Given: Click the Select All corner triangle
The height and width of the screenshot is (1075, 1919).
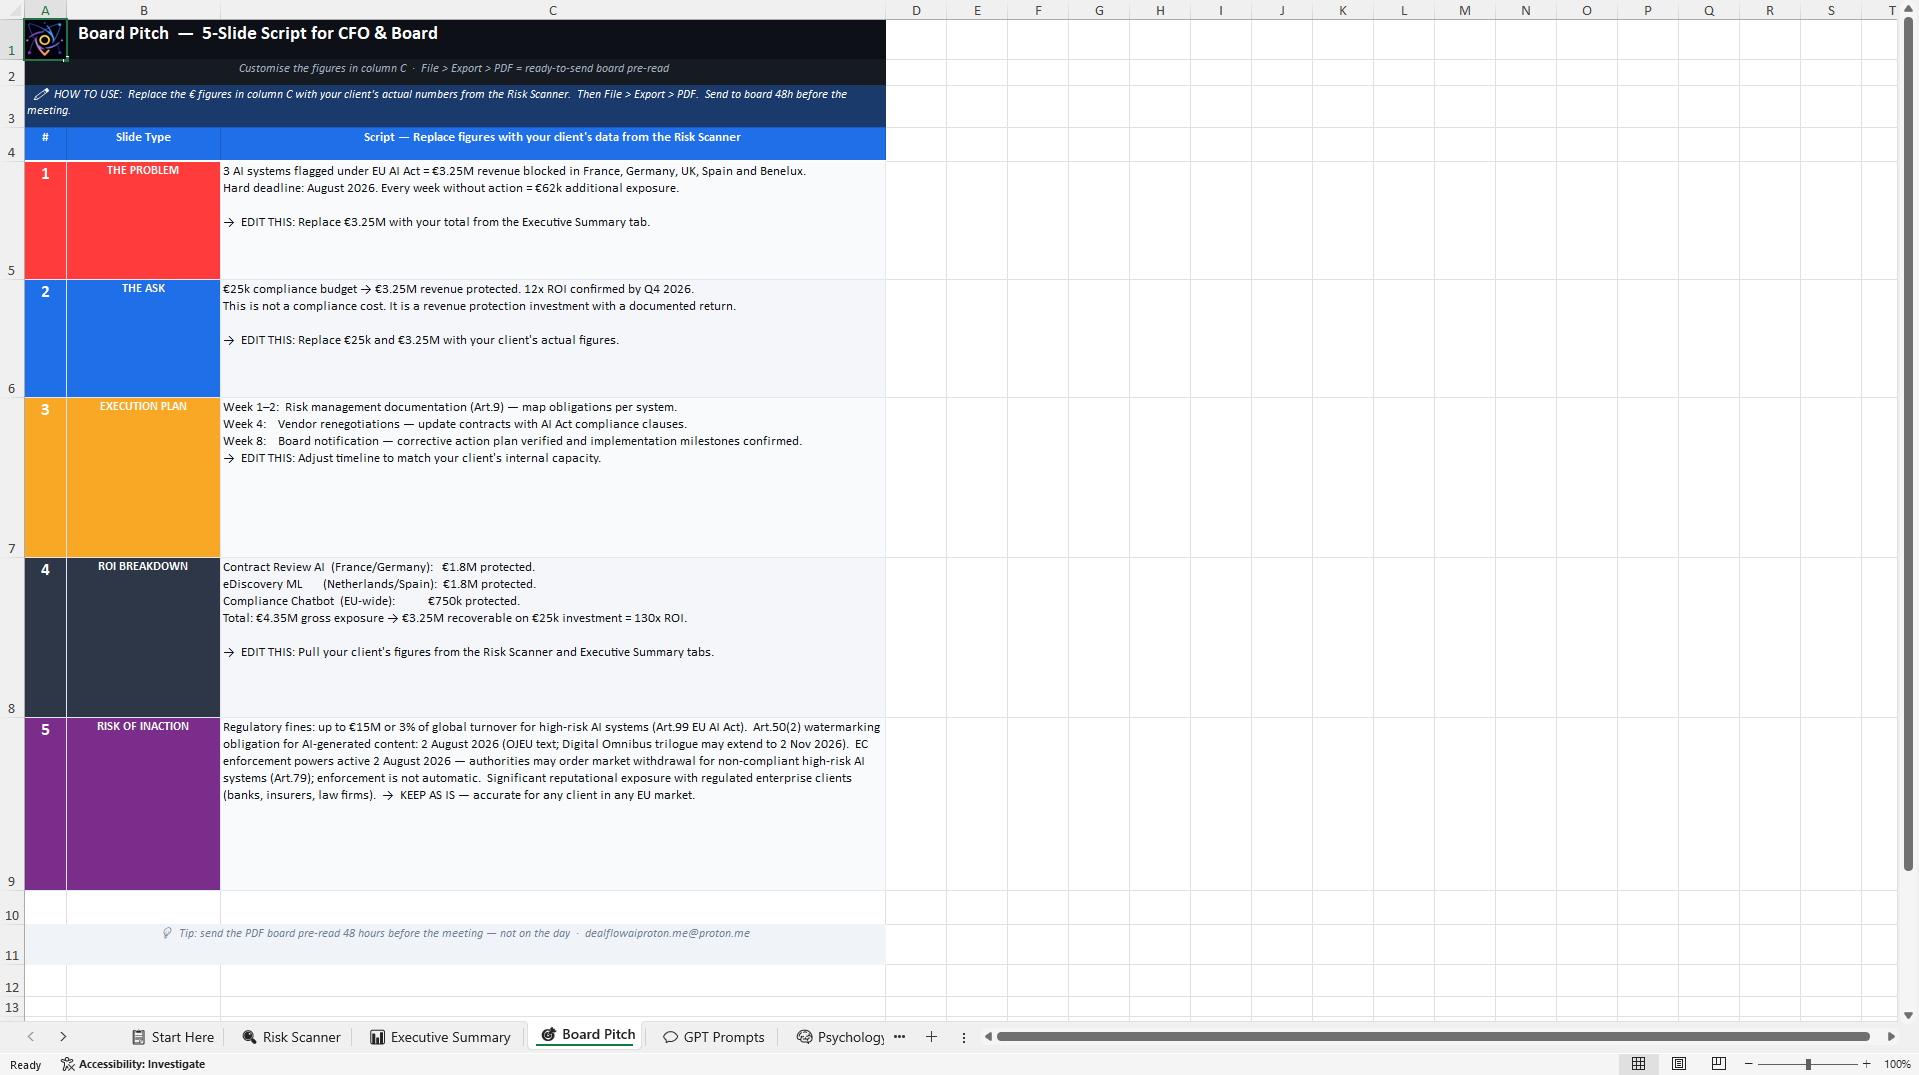Looking at the screenshot, I should pos(12,10).
